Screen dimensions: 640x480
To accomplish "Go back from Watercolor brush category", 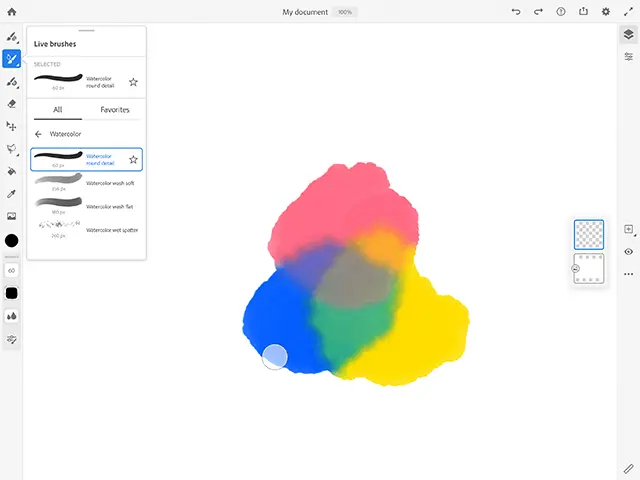I will [x=38, y=133].
